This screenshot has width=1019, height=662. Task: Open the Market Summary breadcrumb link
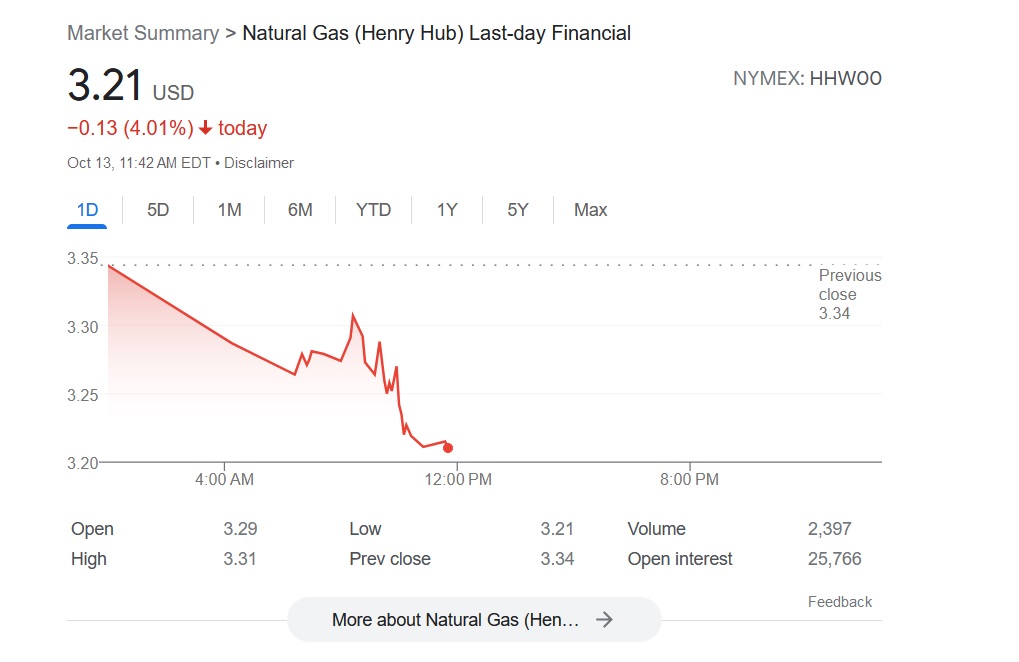point(143,33)
